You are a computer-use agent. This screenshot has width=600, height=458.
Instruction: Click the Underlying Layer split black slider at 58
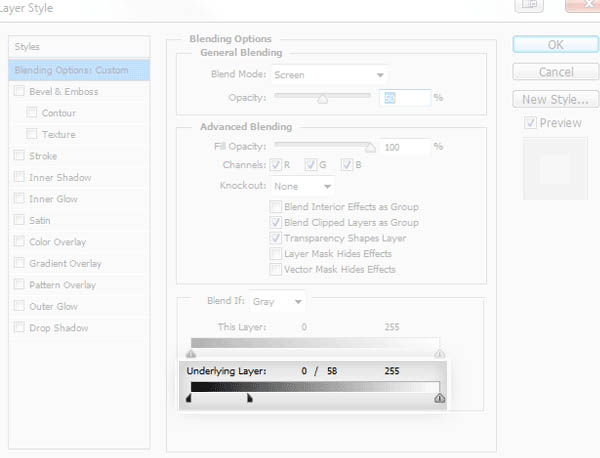tap(249, 399)
